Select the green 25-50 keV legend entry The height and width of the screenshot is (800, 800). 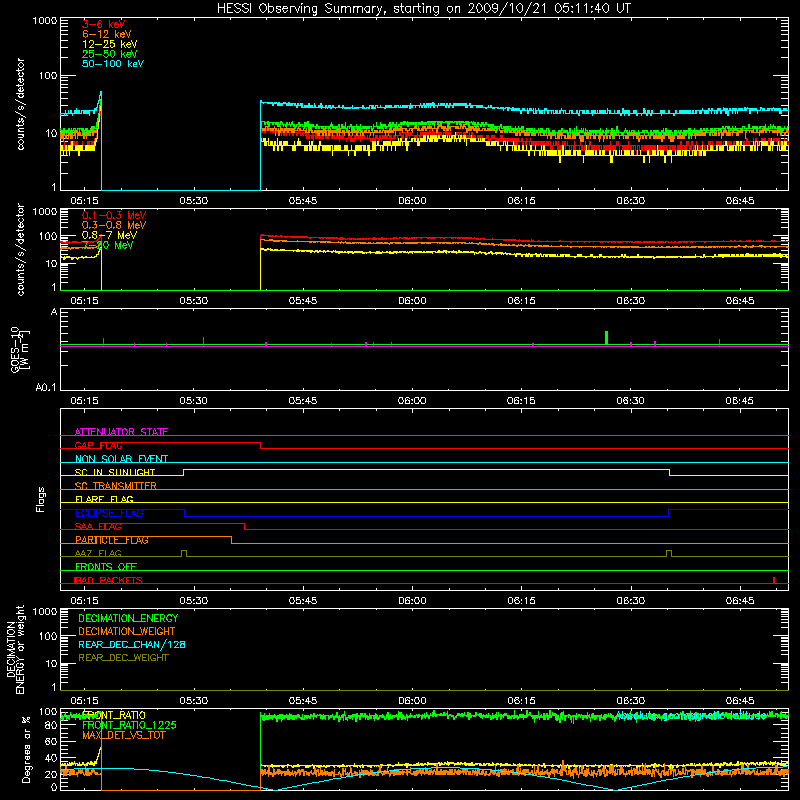coord(109,54)
